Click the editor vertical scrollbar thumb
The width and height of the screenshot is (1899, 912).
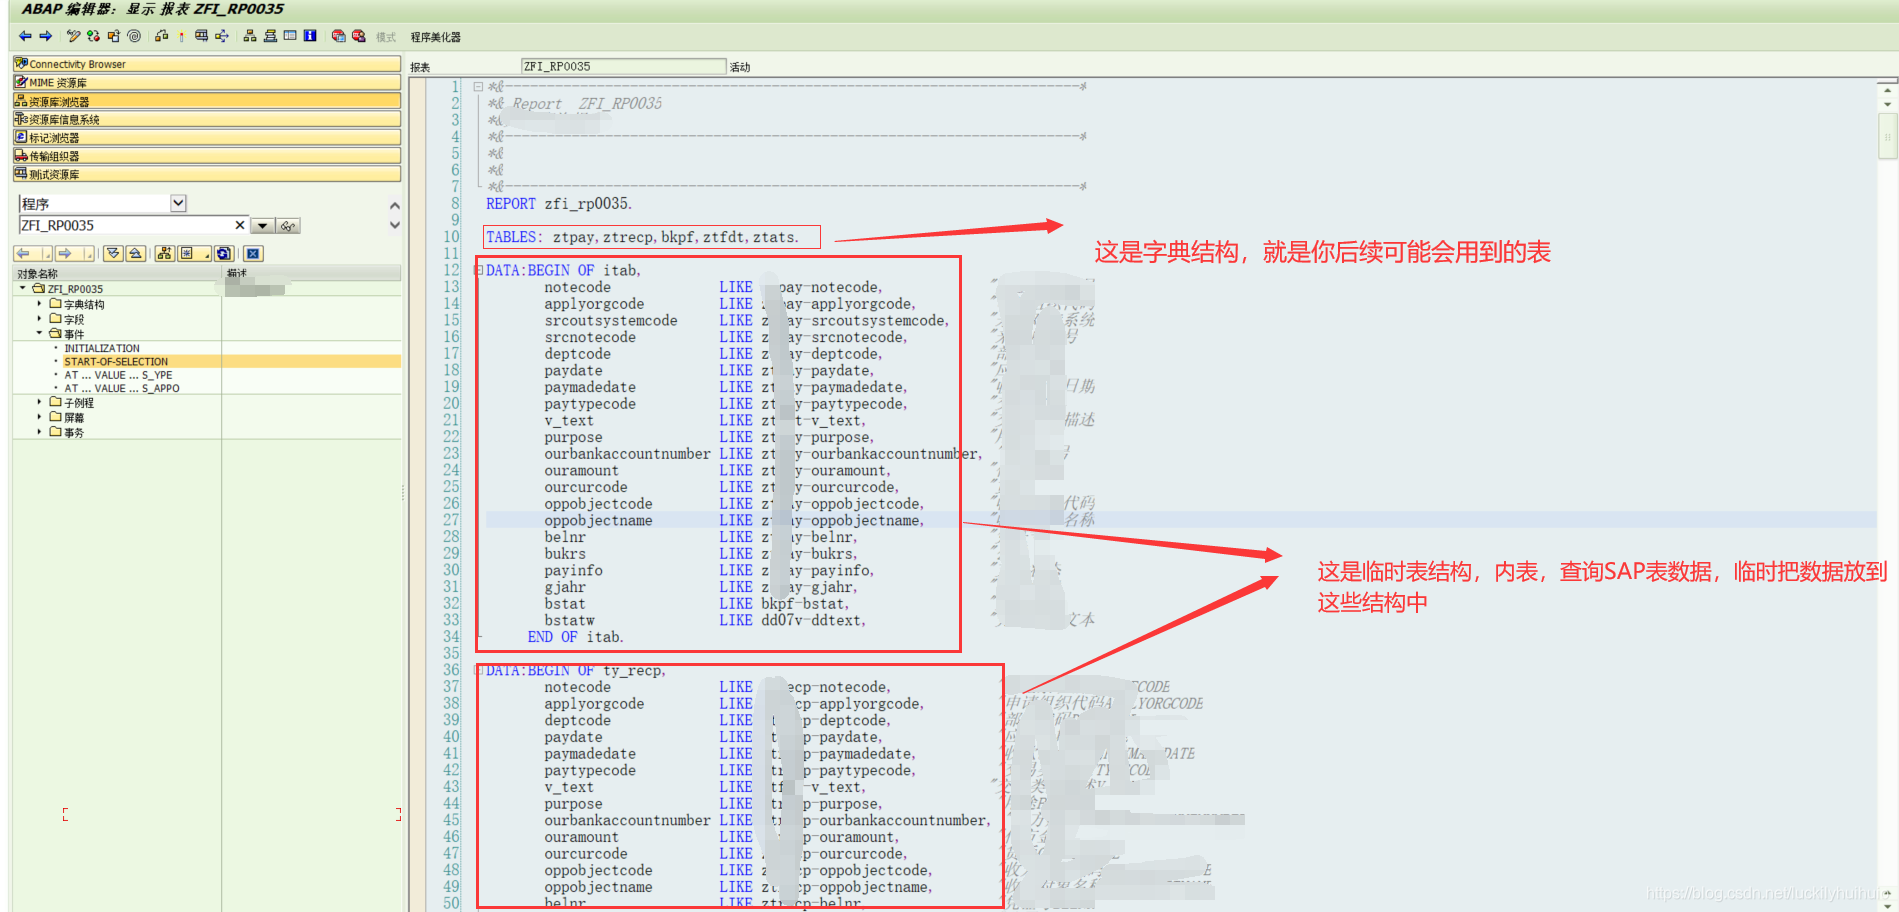(1887, 136)
